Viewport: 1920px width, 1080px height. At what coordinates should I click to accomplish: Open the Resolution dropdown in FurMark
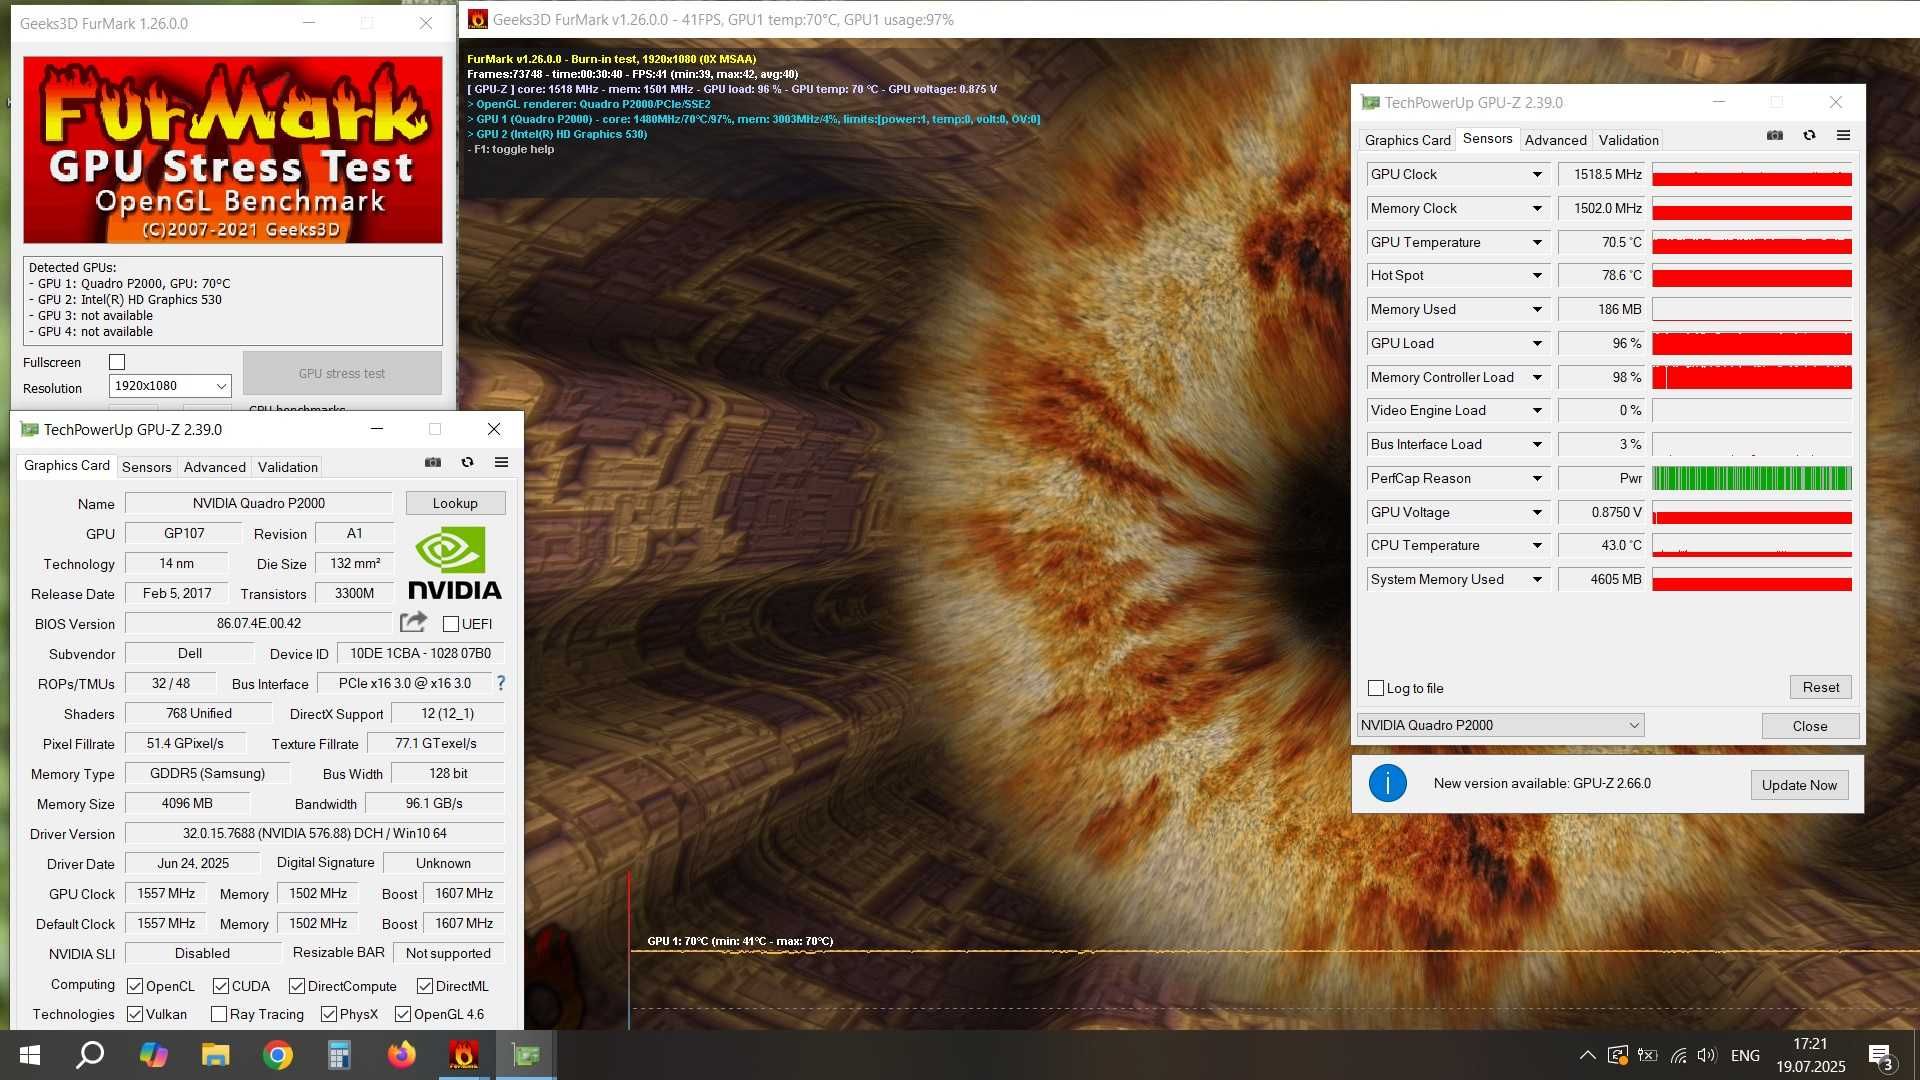(170, 386)
